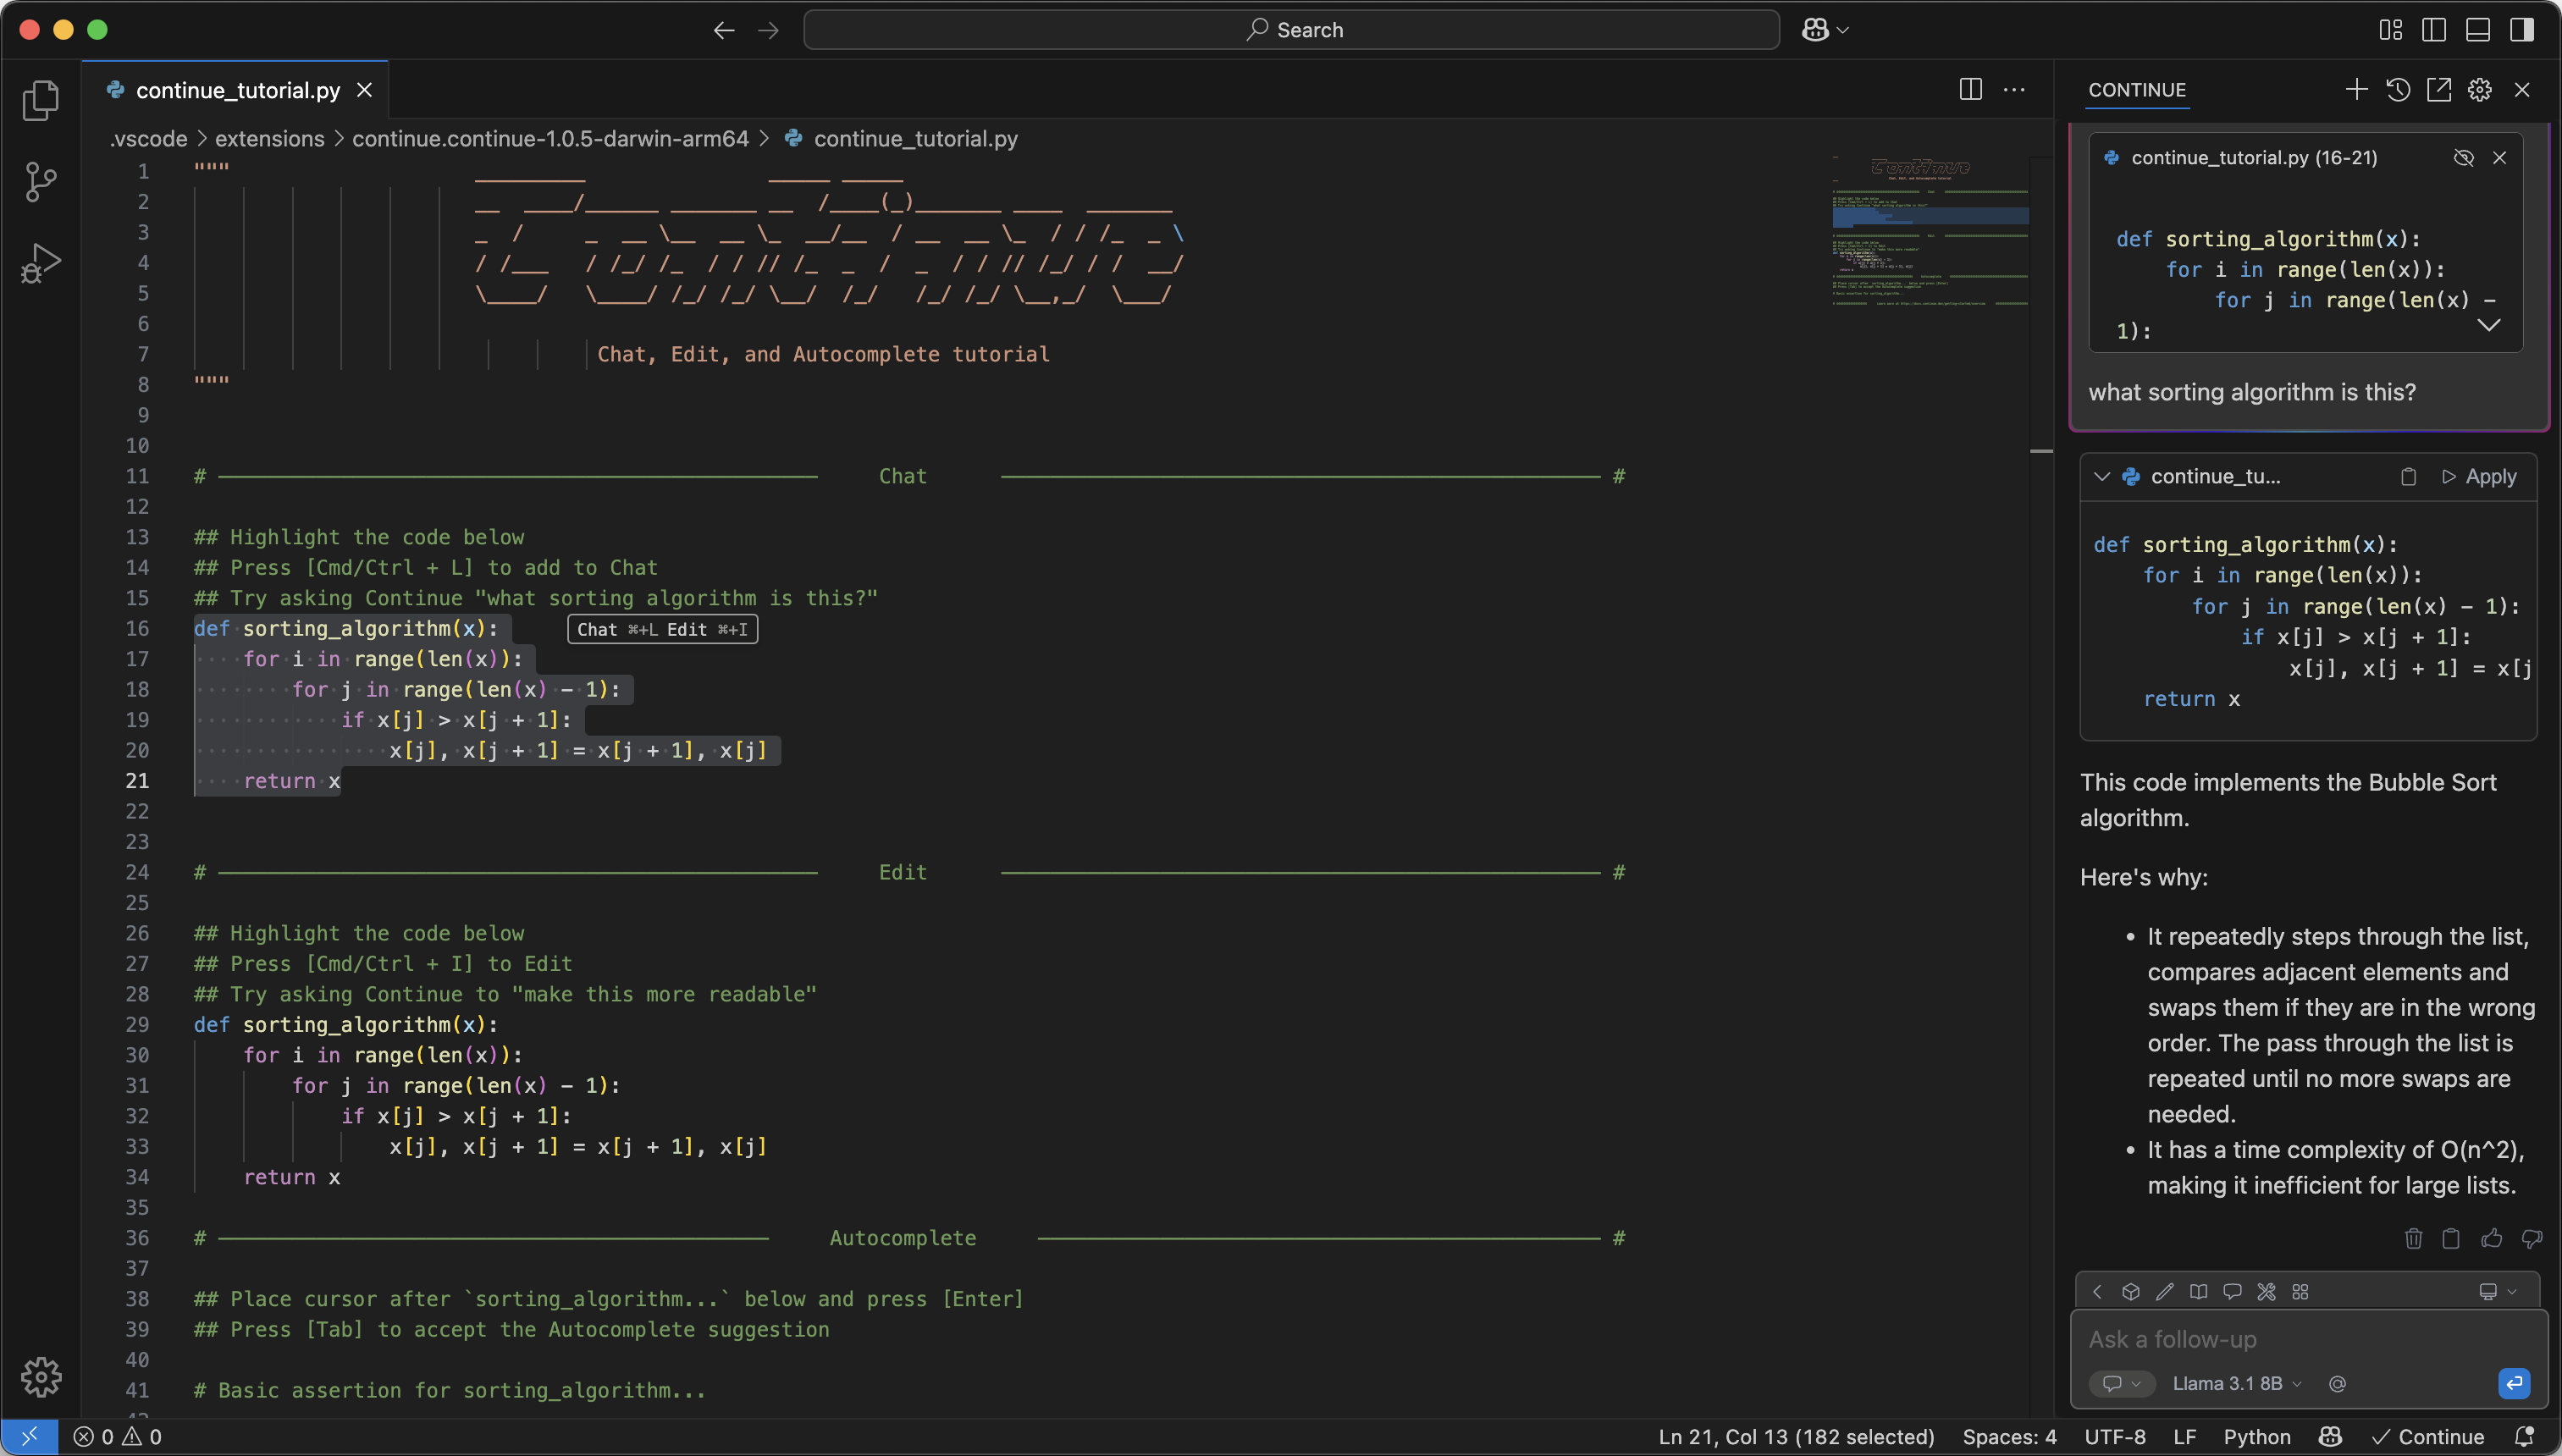Apply the suggested code to file
Image resolution: width=2562 pixels, height=1456 pixels.
(x=2479, y=477)
